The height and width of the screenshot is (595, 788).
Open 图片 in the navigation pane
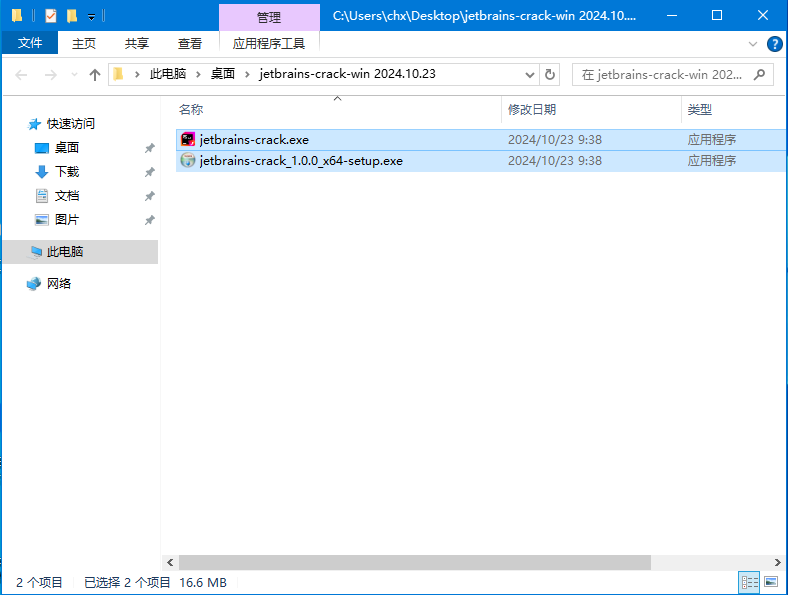point(67,220)
